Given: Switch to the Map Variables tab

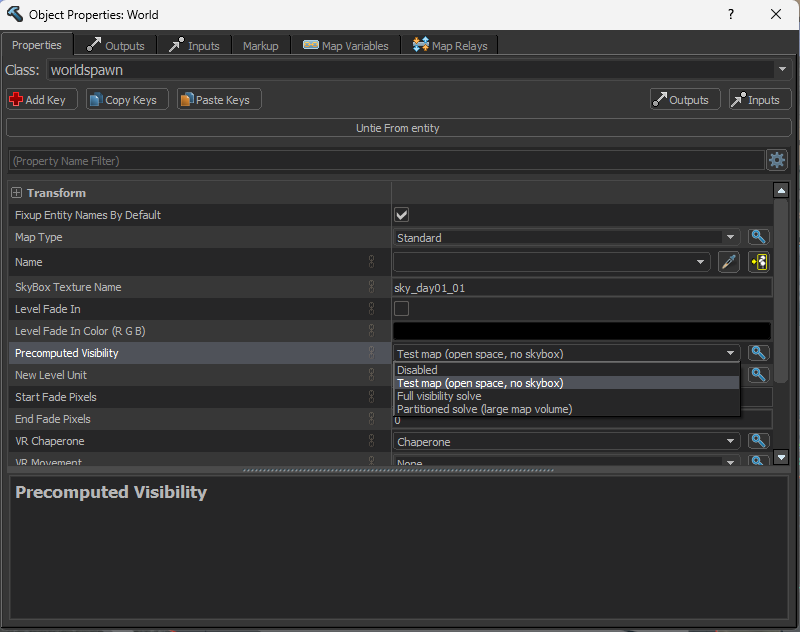Looking at the screenshot, I should pyautogui.click(x=345, y=45).
